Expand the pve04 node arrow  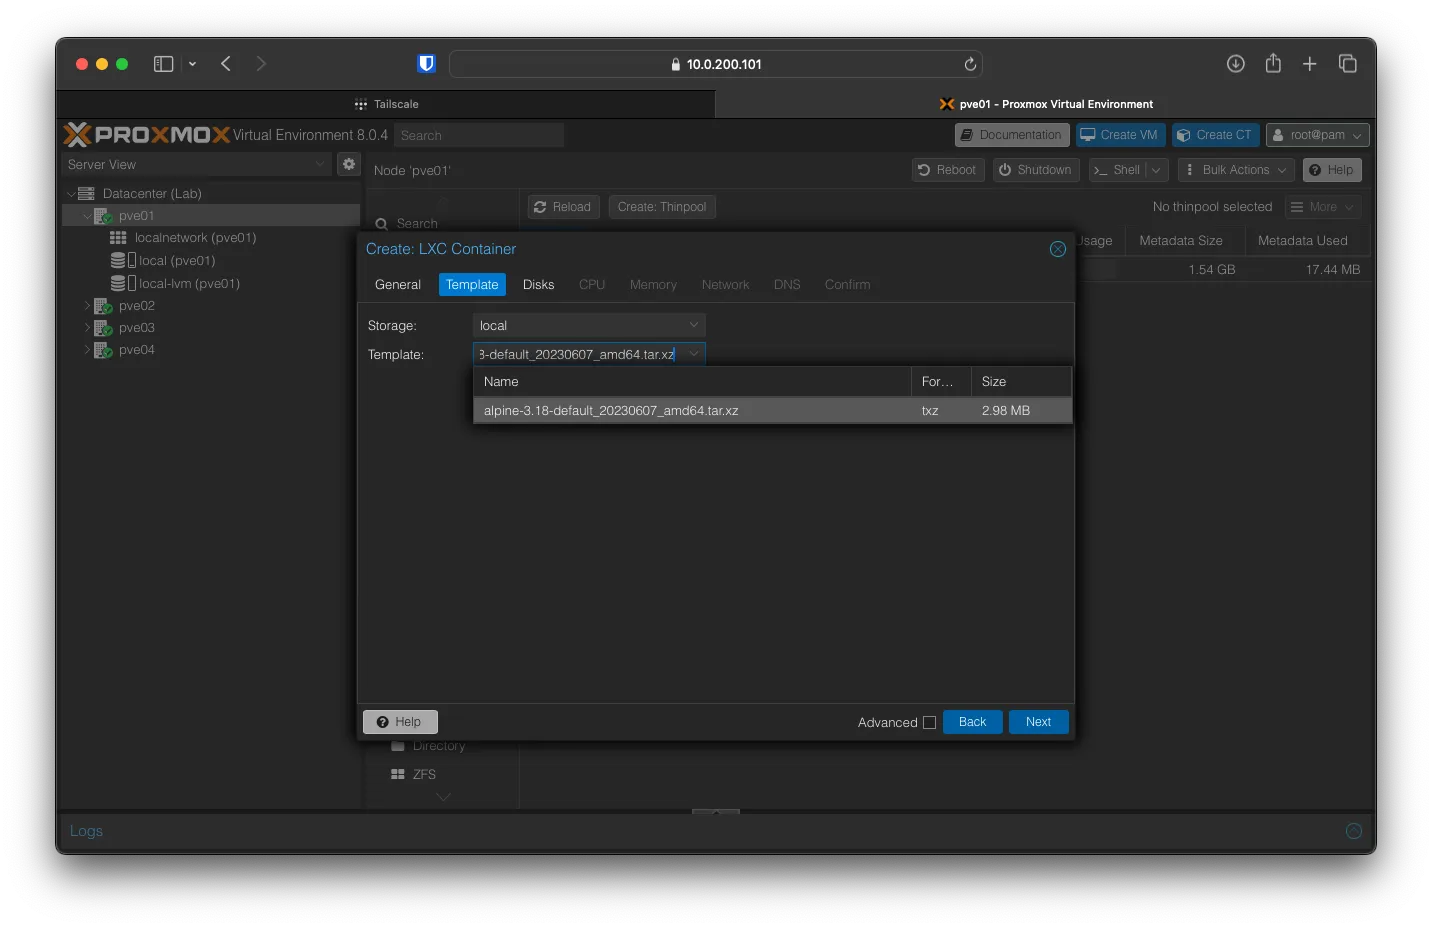(x=87, y=350)
